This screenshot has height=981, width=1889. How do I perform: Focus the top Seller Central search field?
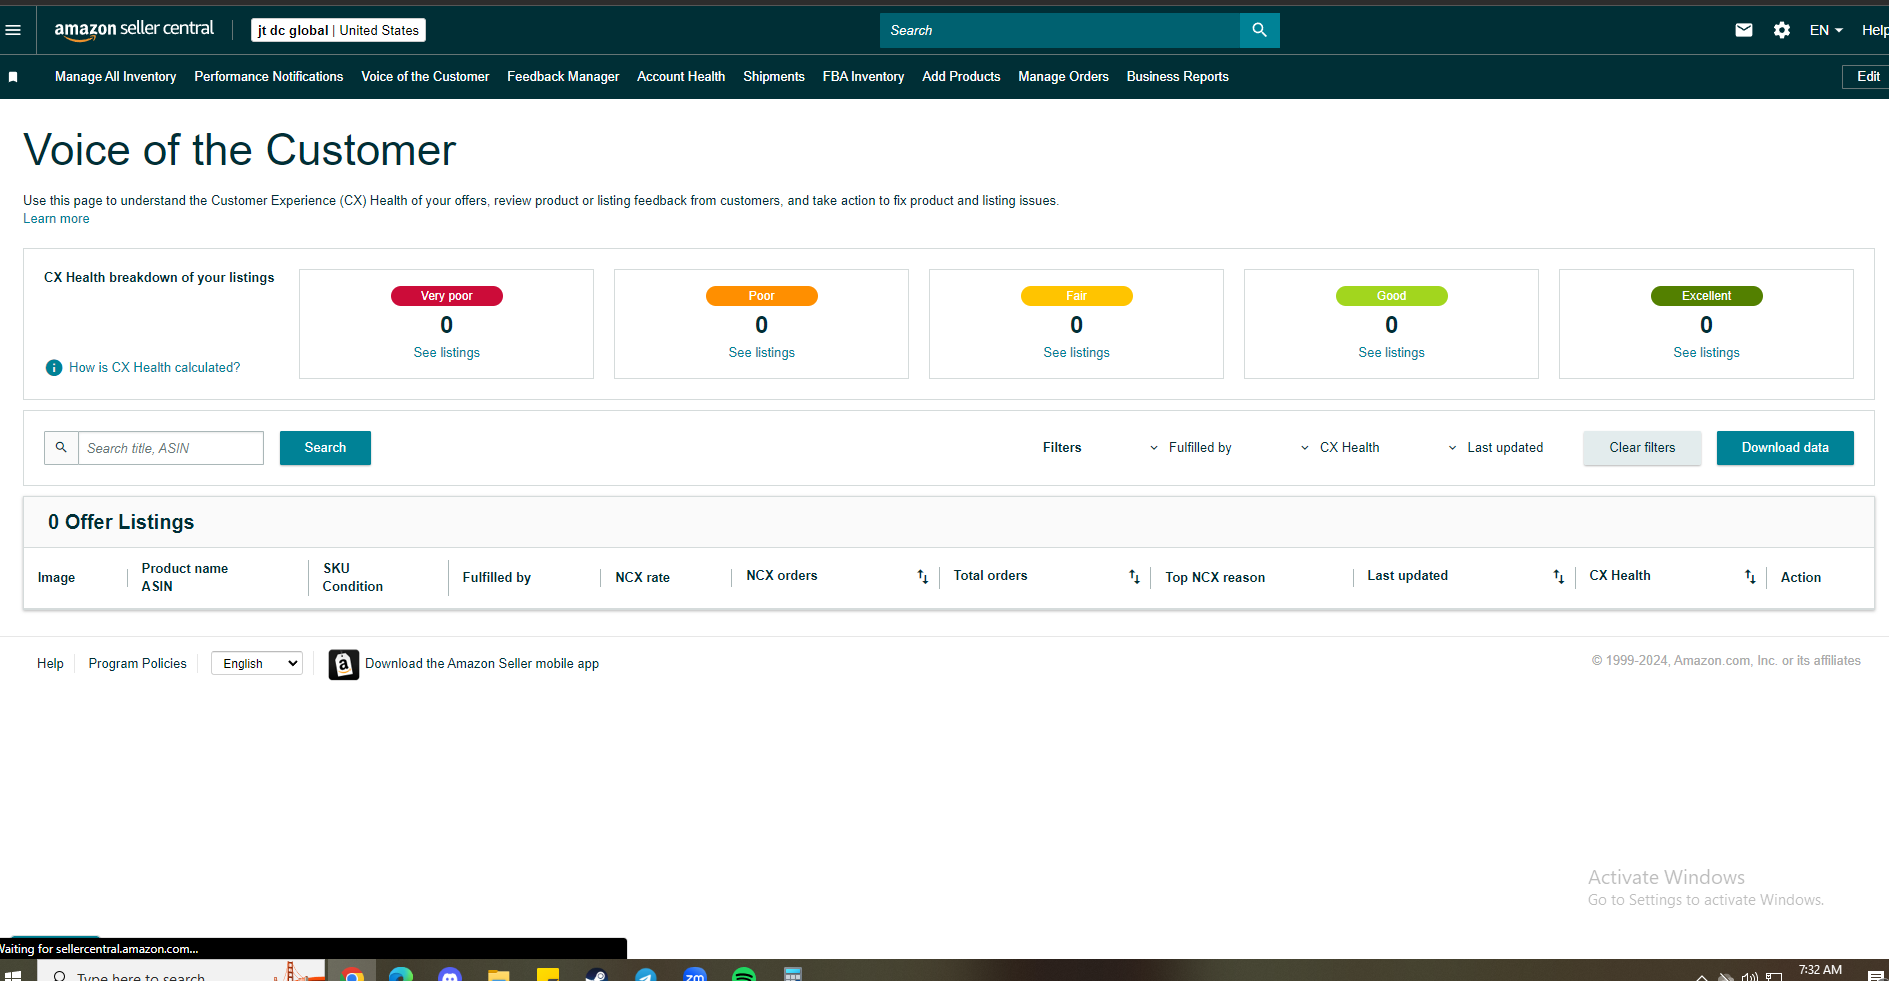pyautogui.click(x=1060, y=30)
